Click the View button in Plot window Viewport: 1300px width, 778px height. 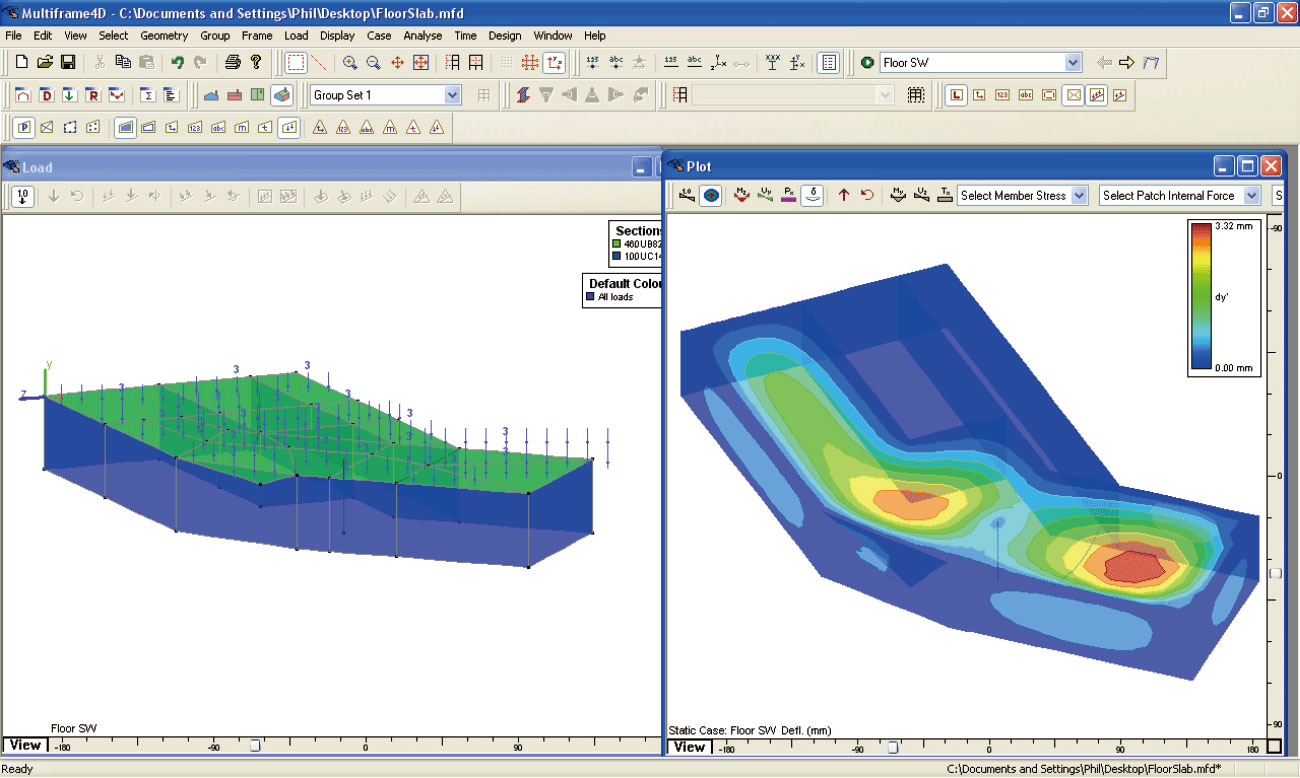688,746
